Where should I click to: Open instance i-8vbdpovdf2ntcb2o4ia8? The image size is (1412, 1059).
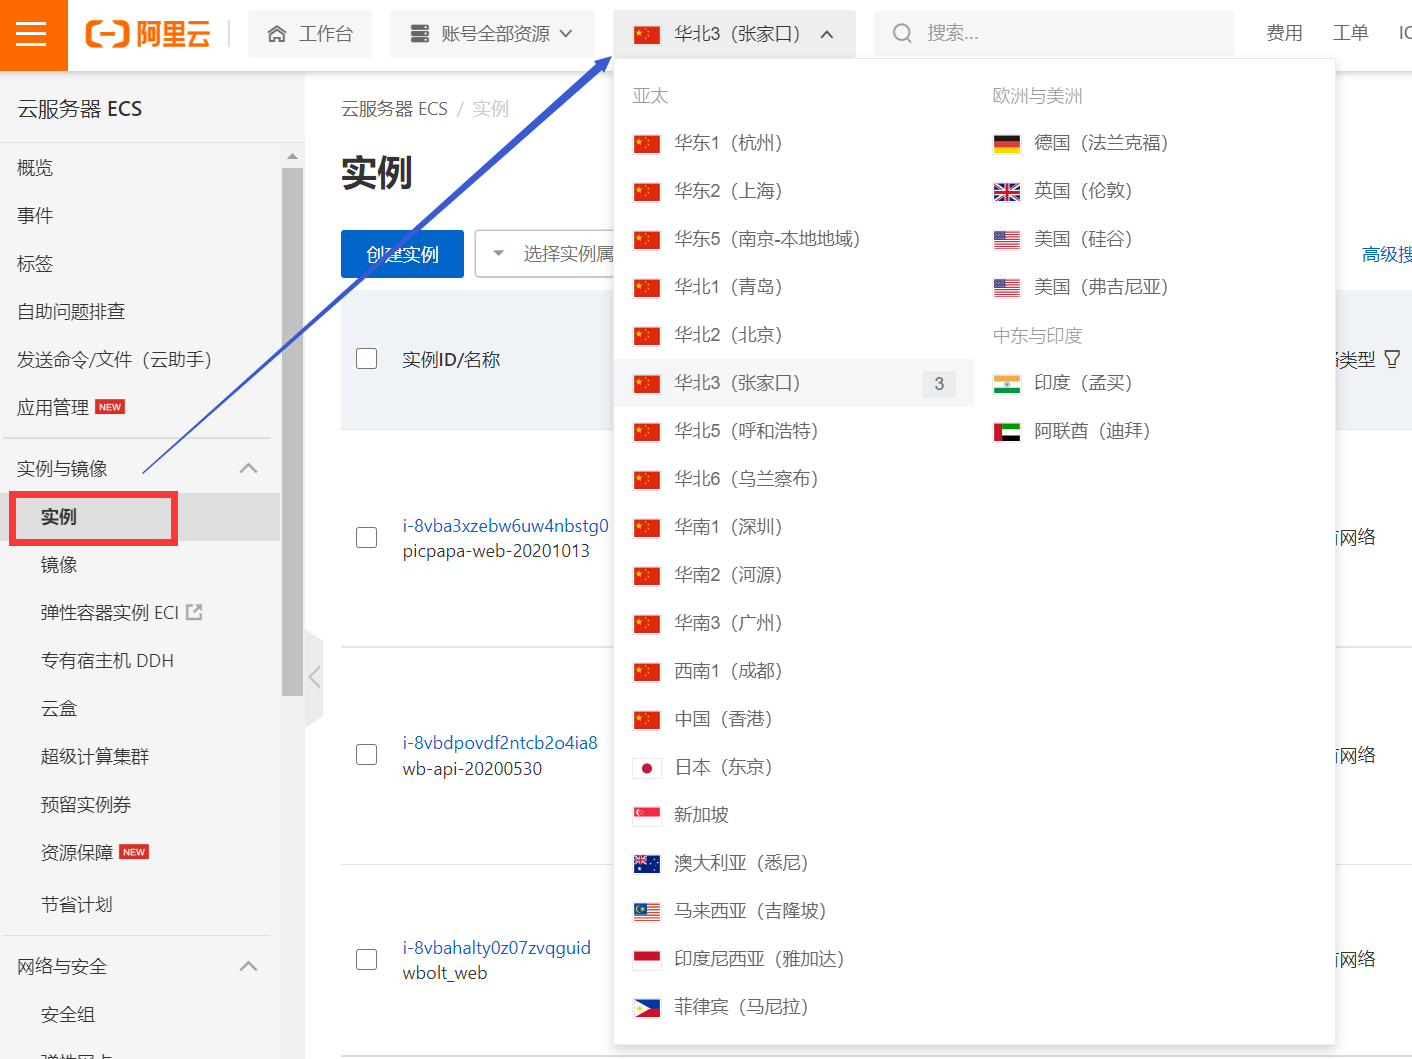point(498,743)
